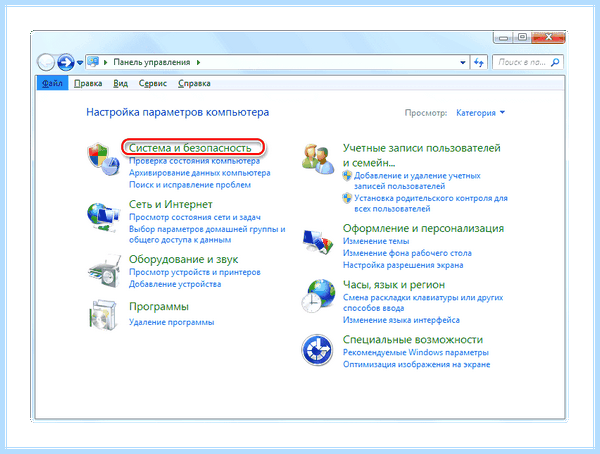Open 'Просмотр состояния сети и задач'
The height and width of the screenshot is (454, 600).
point(195,217)
